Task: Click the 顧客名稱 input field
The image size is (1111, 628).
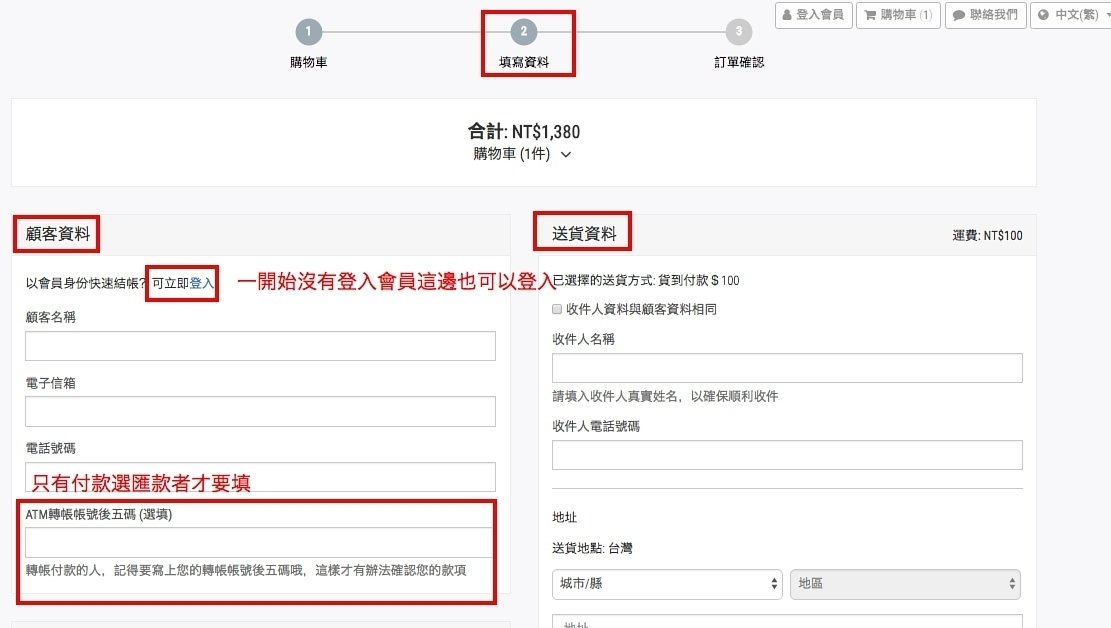Action: 259,346
